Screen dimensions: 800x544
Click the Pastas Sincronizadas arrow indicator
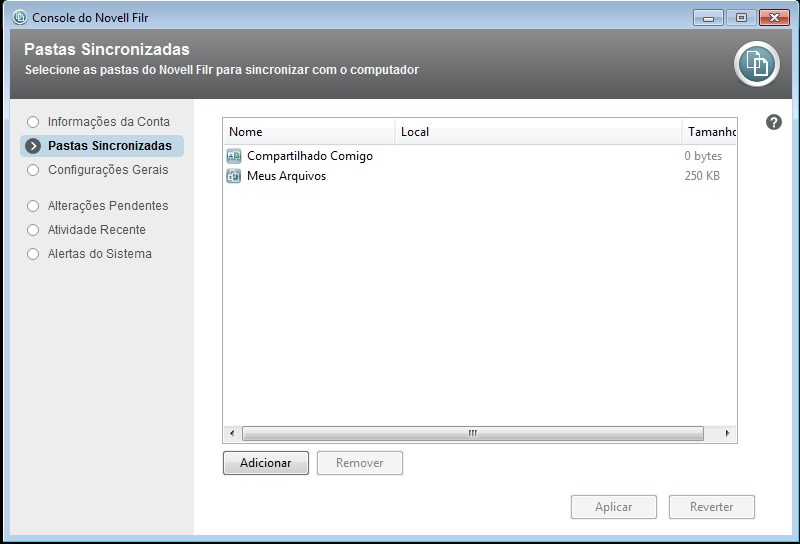(x=33, y=146)
